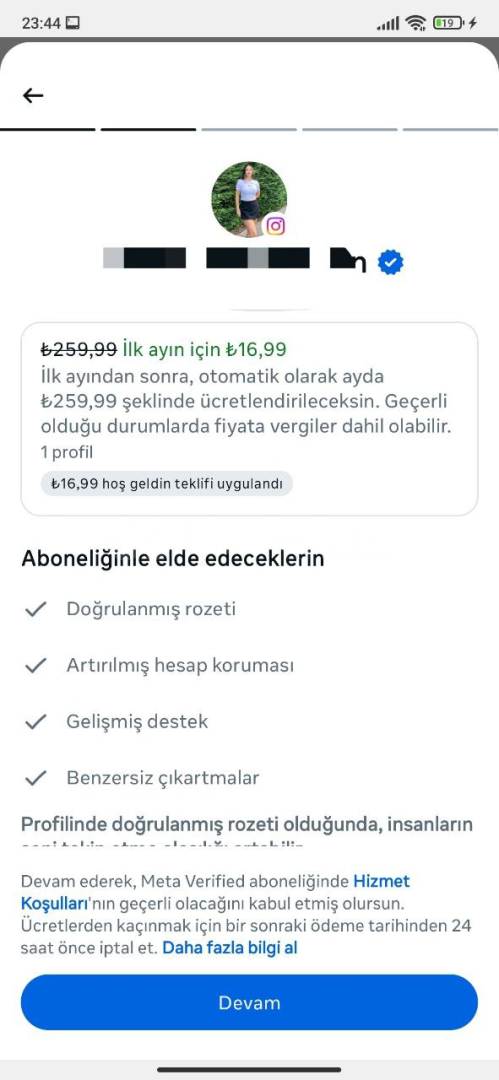This screenshot has height=1080, width=499.
Task: Tap the first progress step segment
Action: [x=48, y=129]
